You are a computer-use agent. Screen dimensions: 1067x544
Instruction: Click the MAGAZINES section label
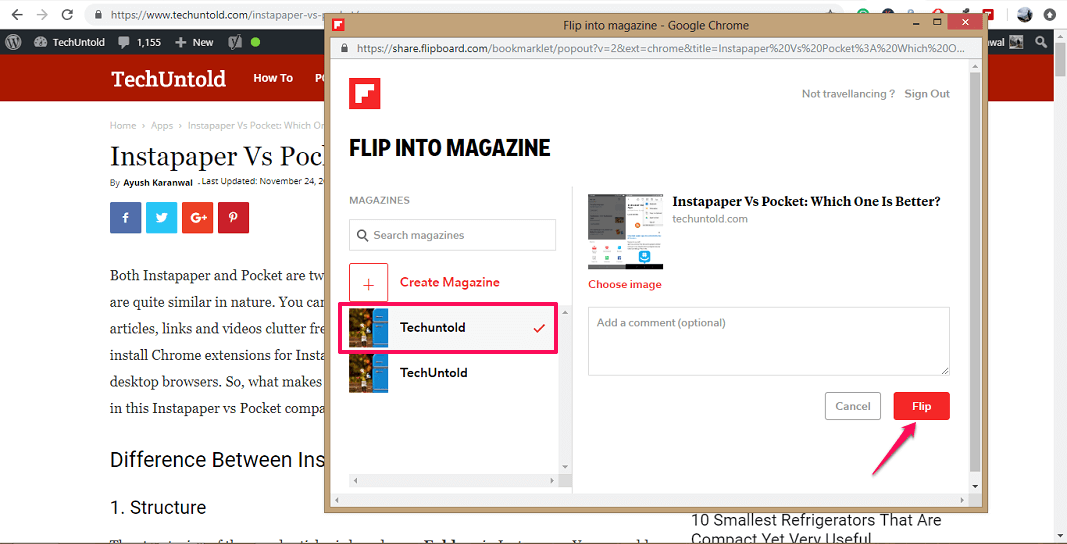pyautogui.click(x=380, y=200)
